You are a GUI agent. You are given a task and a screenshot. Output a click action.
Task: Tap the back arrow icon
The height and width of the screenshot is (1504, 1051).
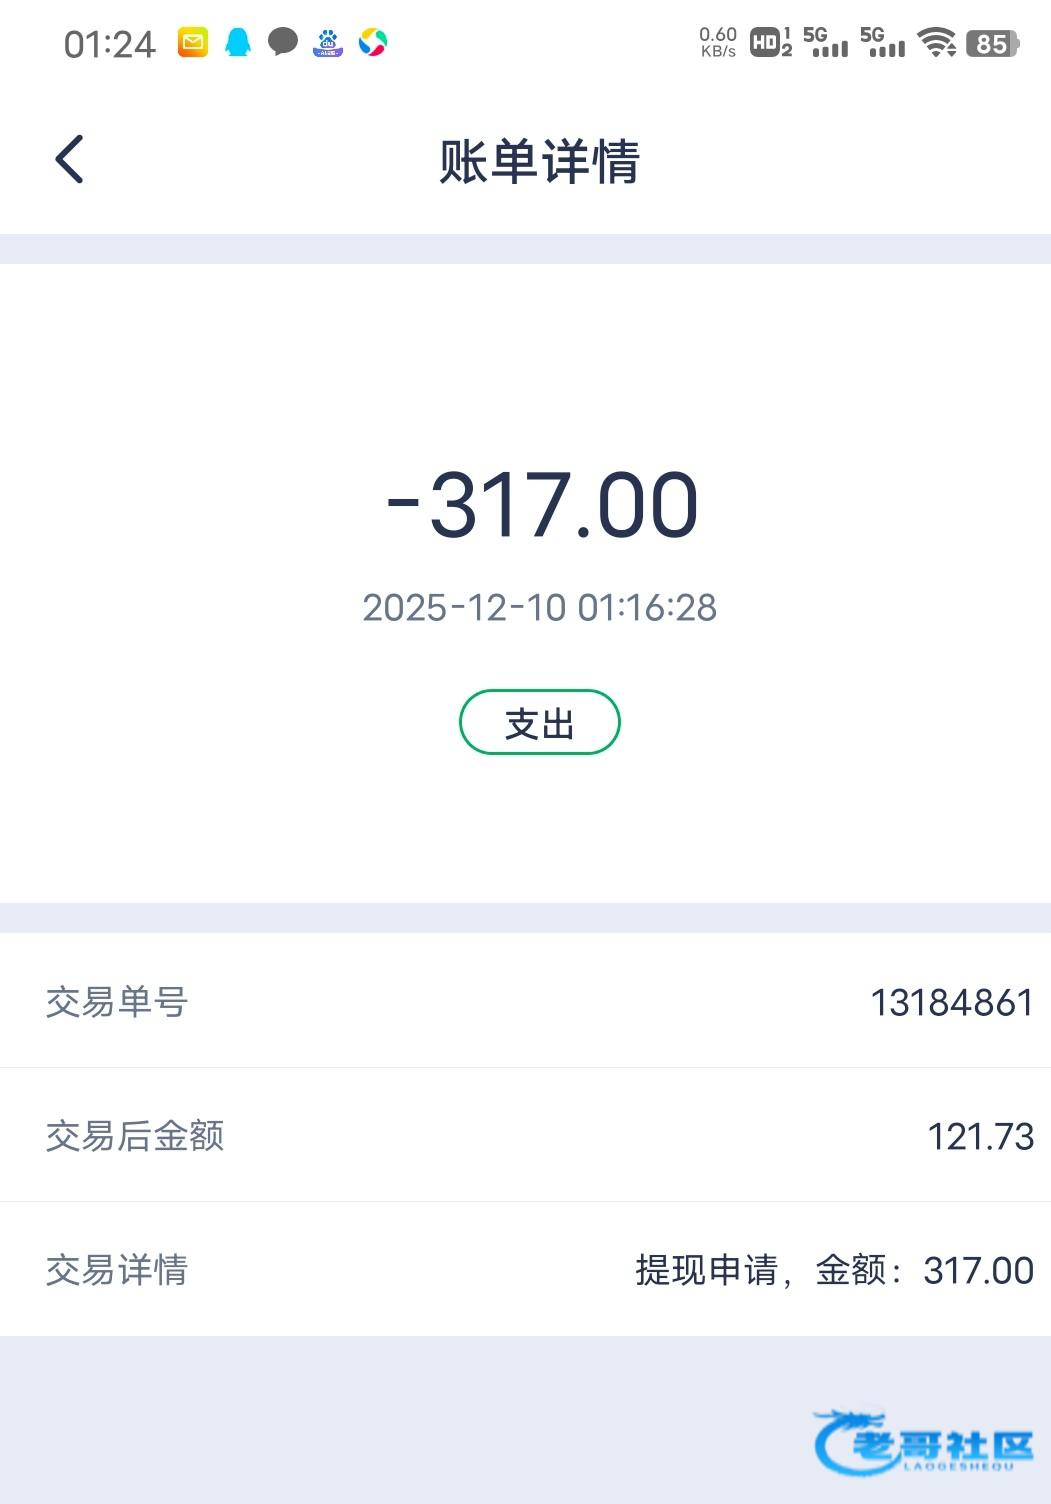[69, 160]
